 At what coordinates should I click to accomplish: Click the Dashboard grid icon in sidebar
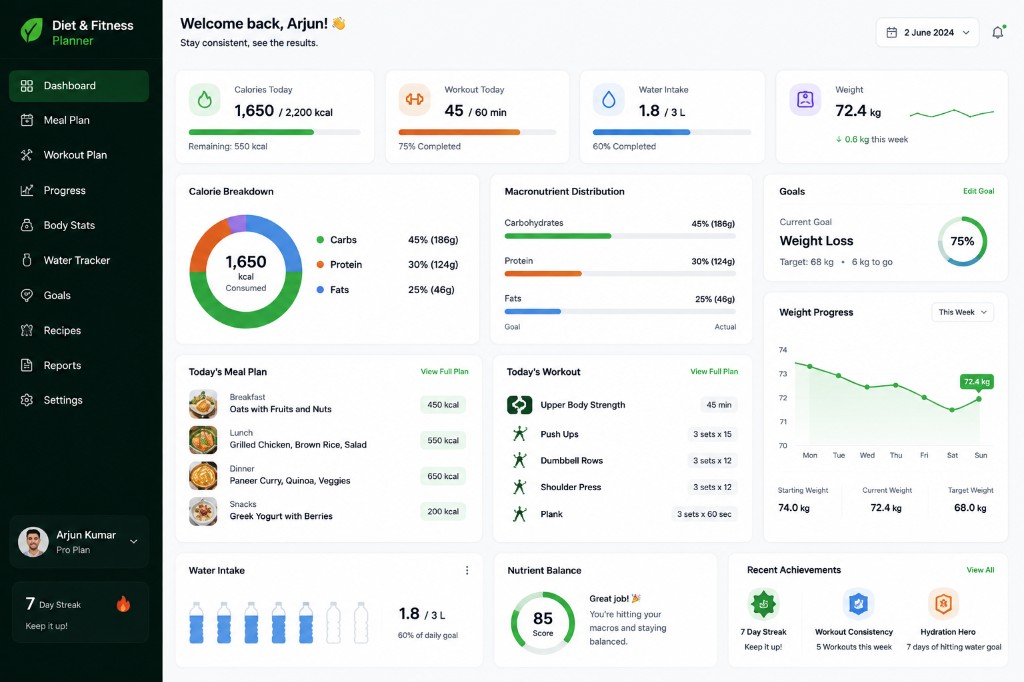pyautogui.click(x=27, y=86)
